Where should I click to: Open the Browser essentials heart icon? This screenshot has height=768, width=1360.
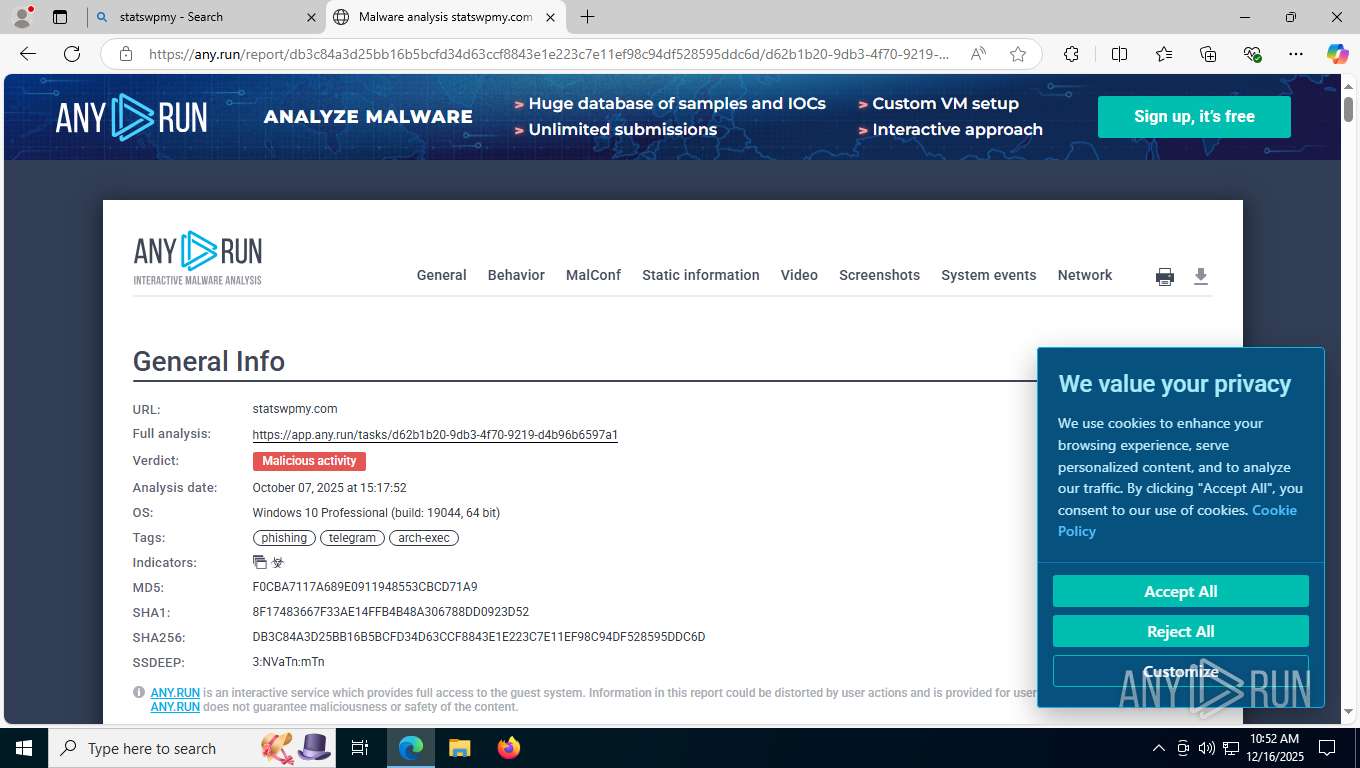[x=1252, y=54]
